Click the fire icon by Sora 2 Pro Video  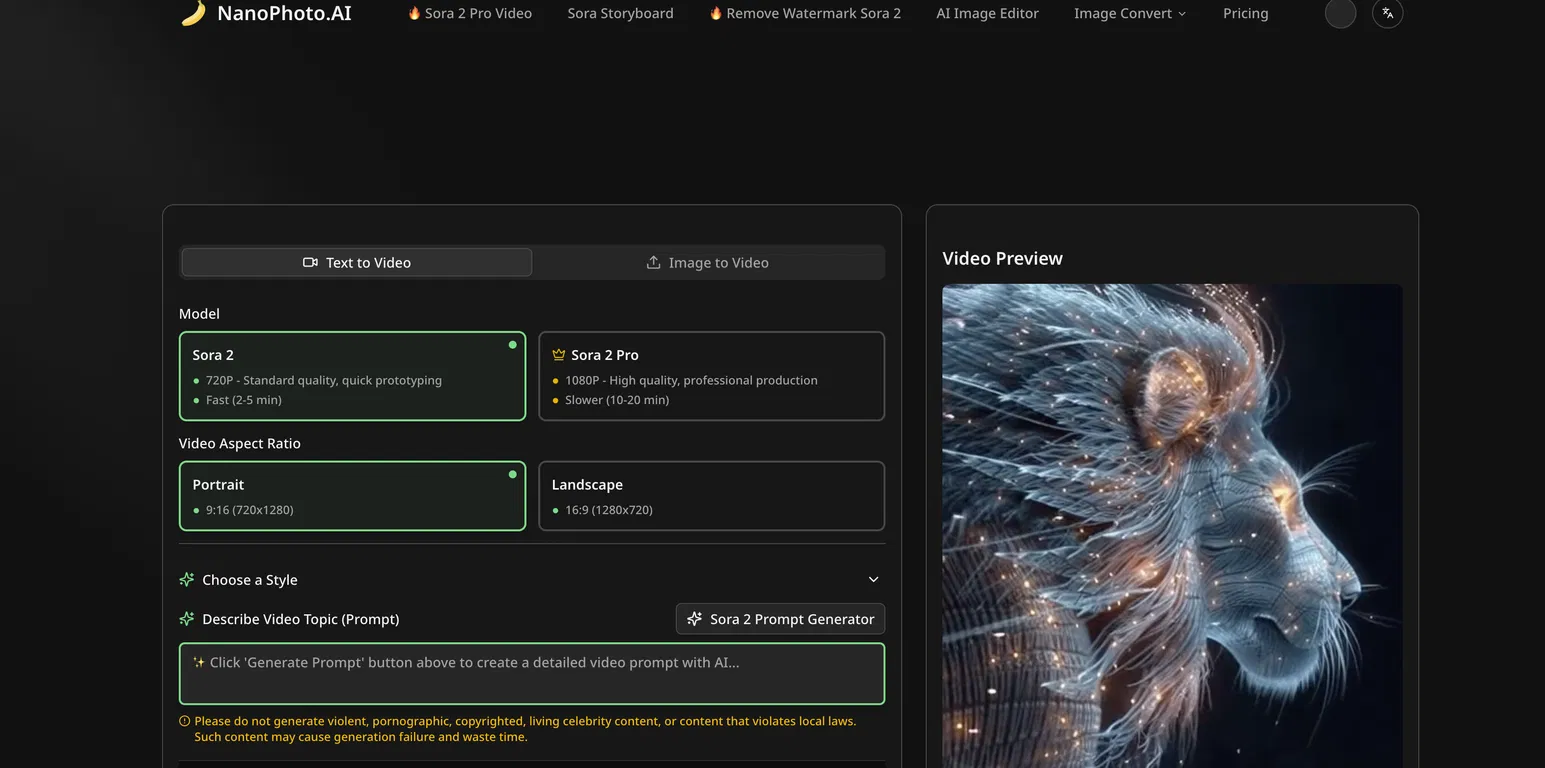(414, 14)
